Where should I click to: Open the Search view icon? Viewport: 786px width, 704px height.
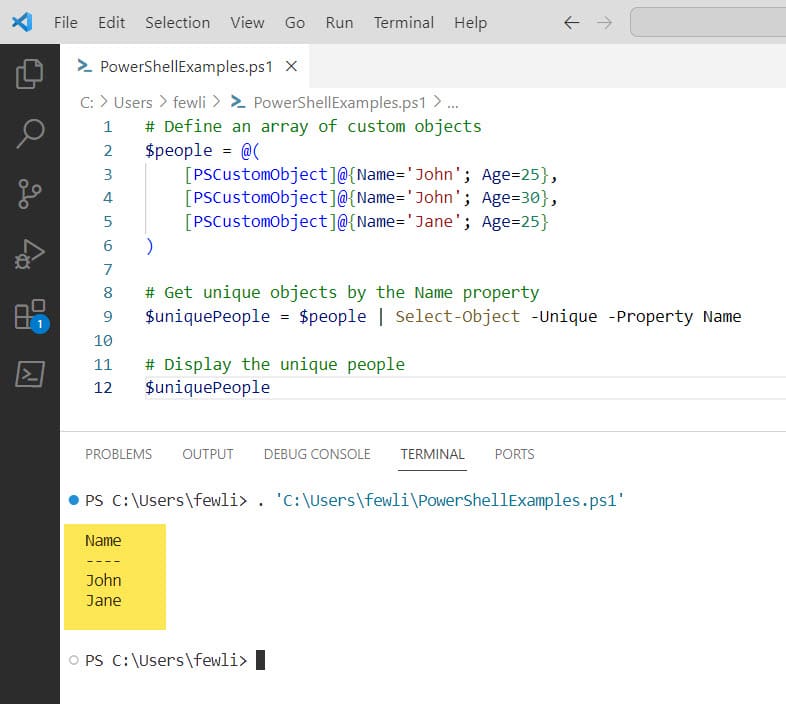pos(30,133)
